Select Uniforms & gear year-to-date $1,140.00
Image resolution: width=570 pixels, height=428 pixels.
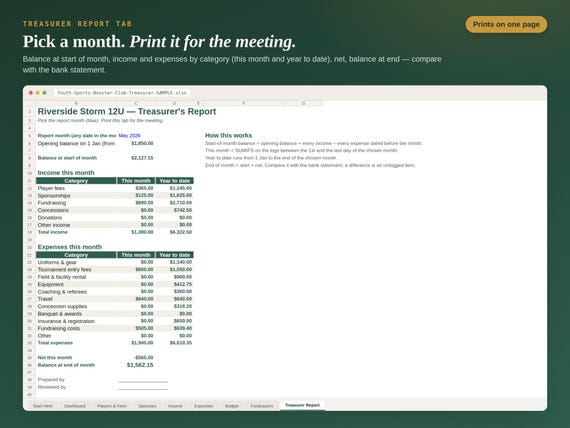[181, 262]
